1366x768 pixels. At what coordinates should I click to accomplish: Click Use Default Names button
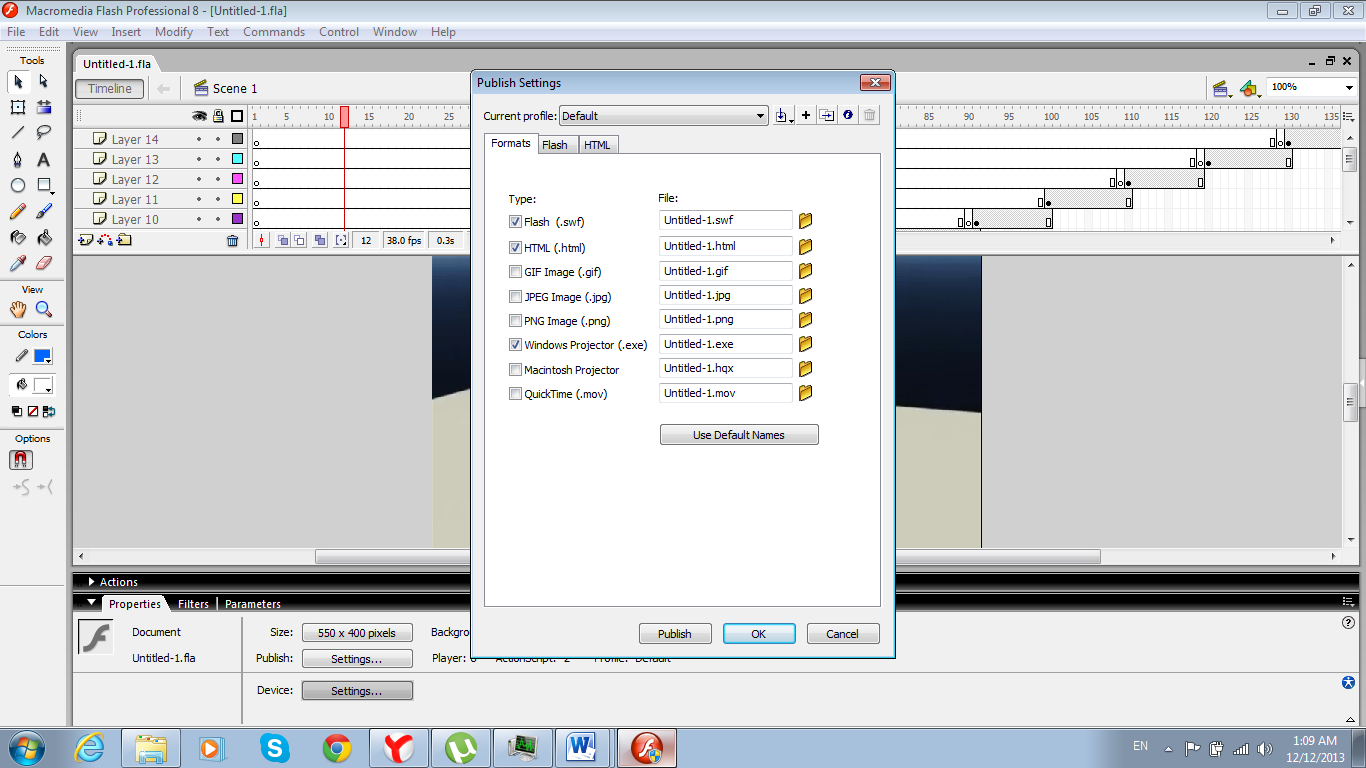point(739,435)
